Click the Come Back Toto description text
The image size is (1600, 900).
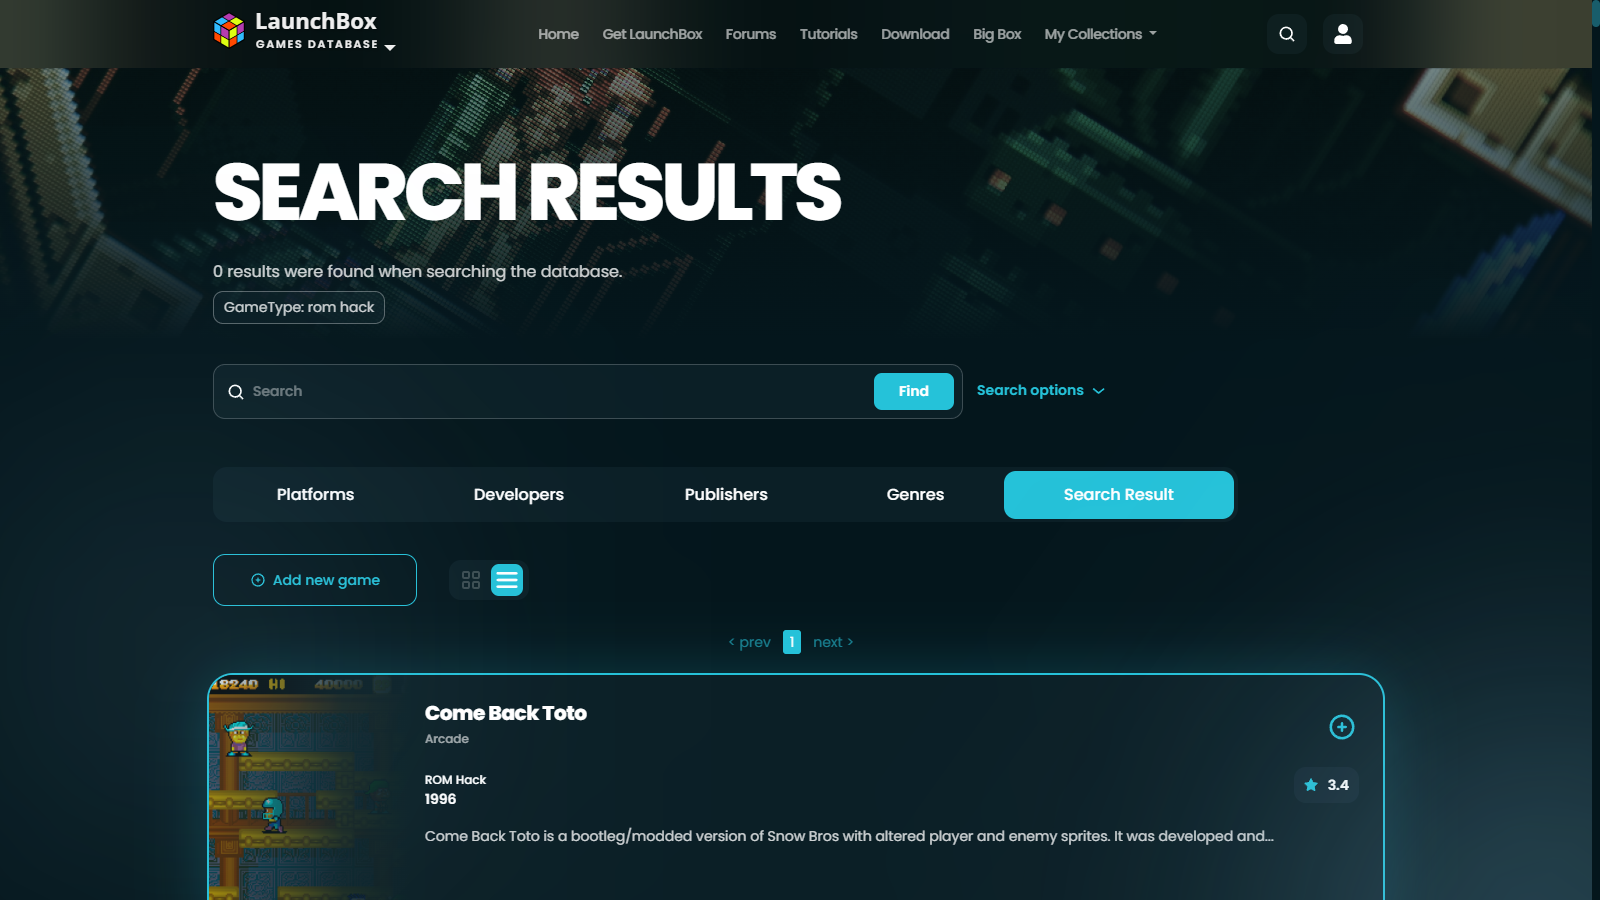point(849,836)
